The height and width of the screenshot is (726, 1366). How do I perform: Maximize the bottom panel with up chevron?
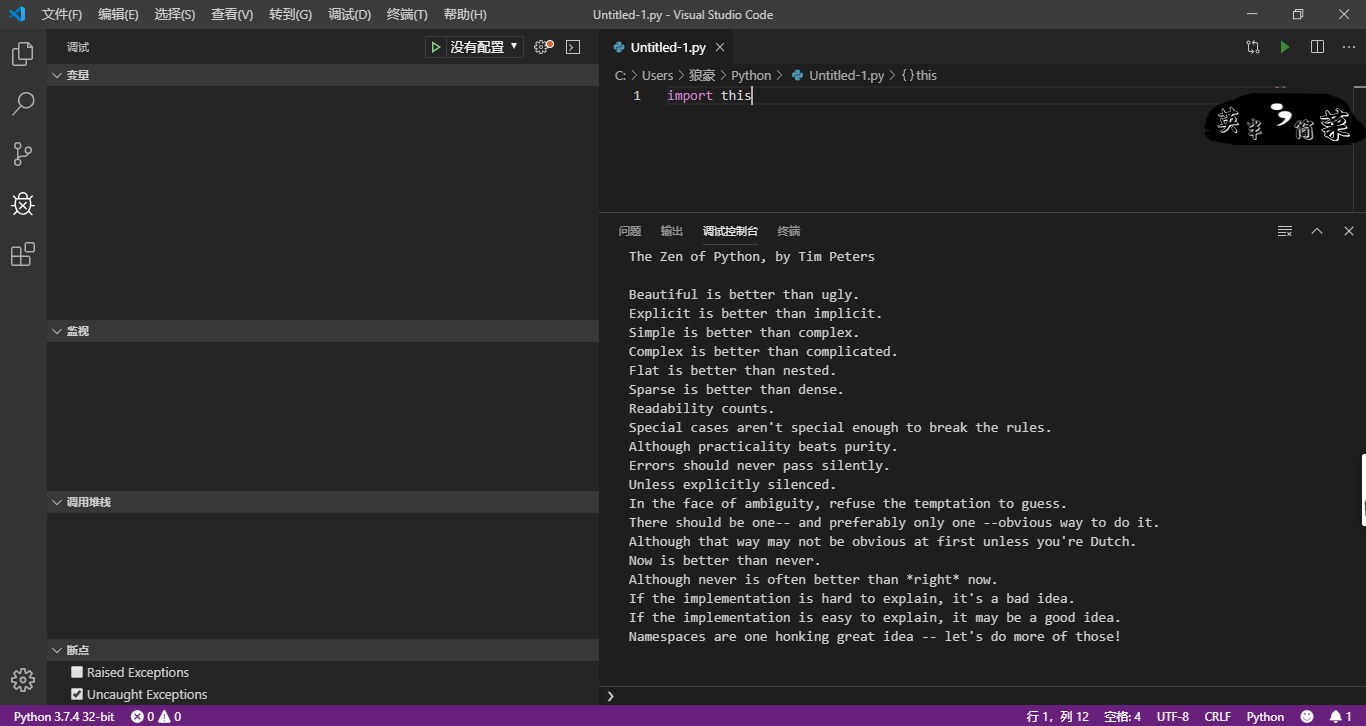click(x=1317, y=231)
